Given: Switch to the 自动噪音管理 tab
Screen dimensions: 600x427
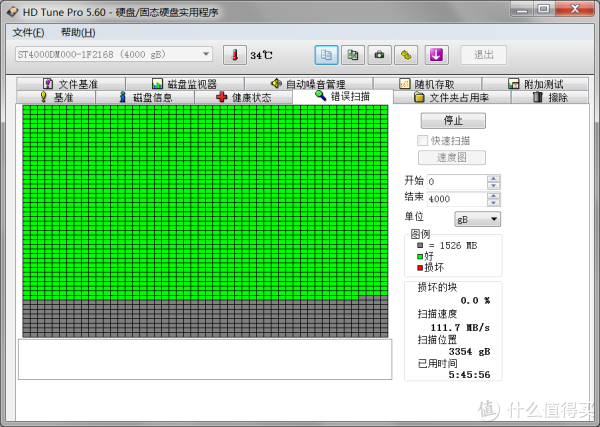Looking at the screenshot, I should (x=308, y=84).
